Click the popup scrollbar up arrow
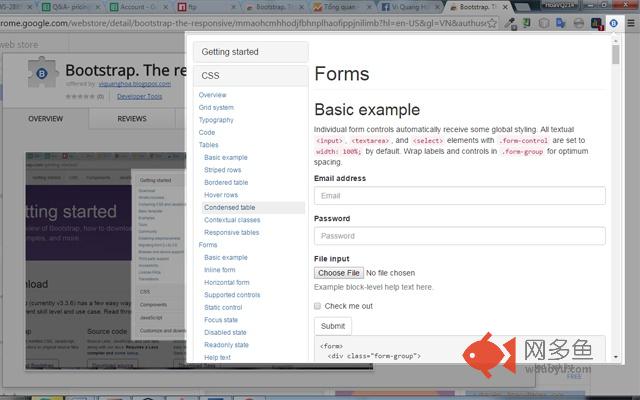 [x=616, y=40]
